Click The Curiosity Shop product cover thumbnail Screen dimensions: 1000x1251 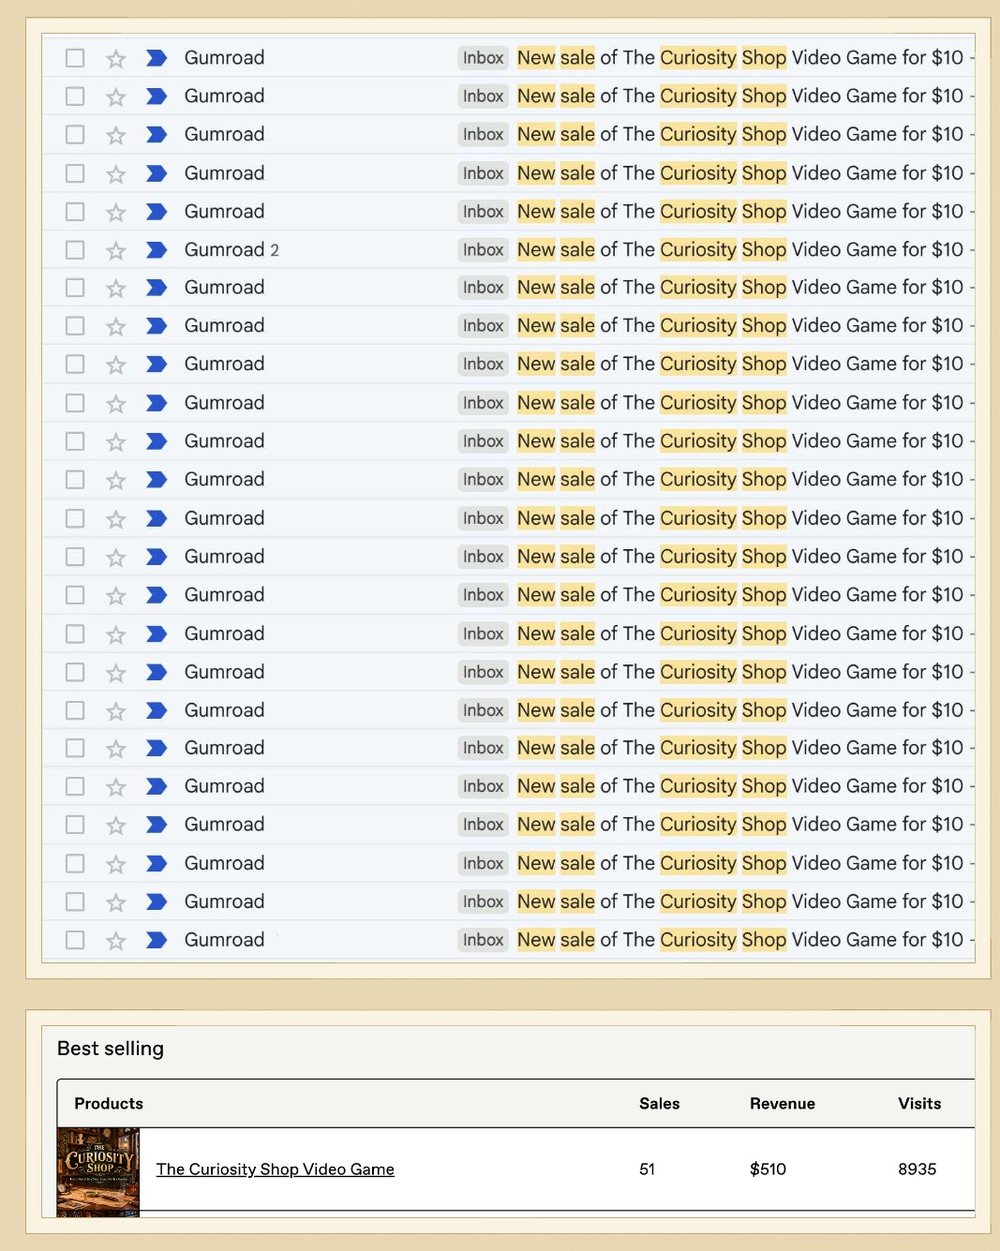[98, 1172]
